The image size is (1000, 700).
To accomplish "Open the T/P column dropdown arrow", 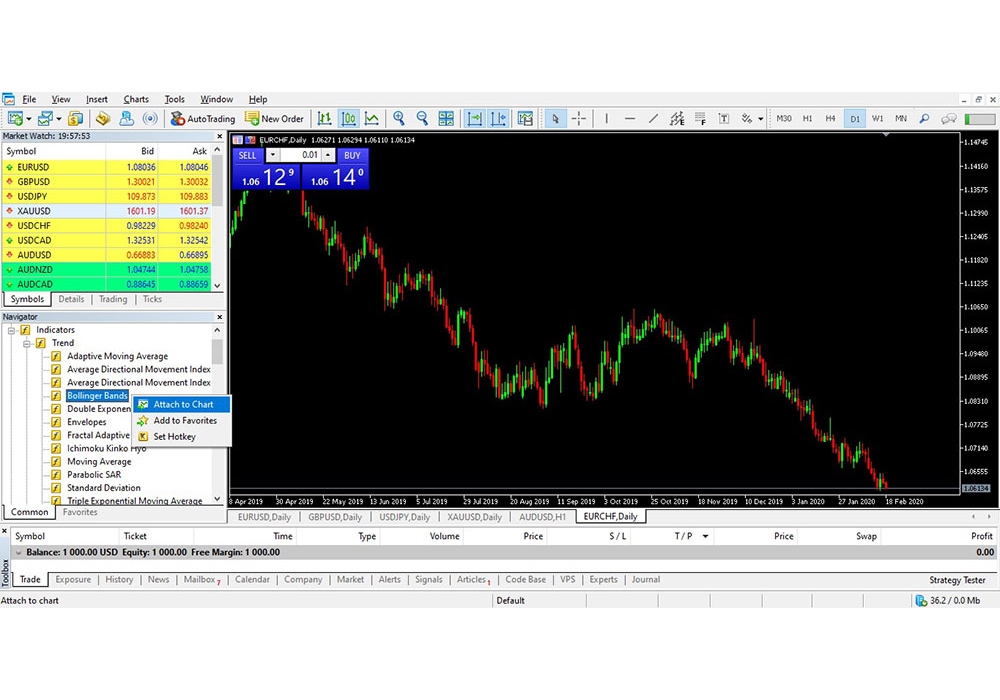I will pyautogui.click(x=705, y=536).
